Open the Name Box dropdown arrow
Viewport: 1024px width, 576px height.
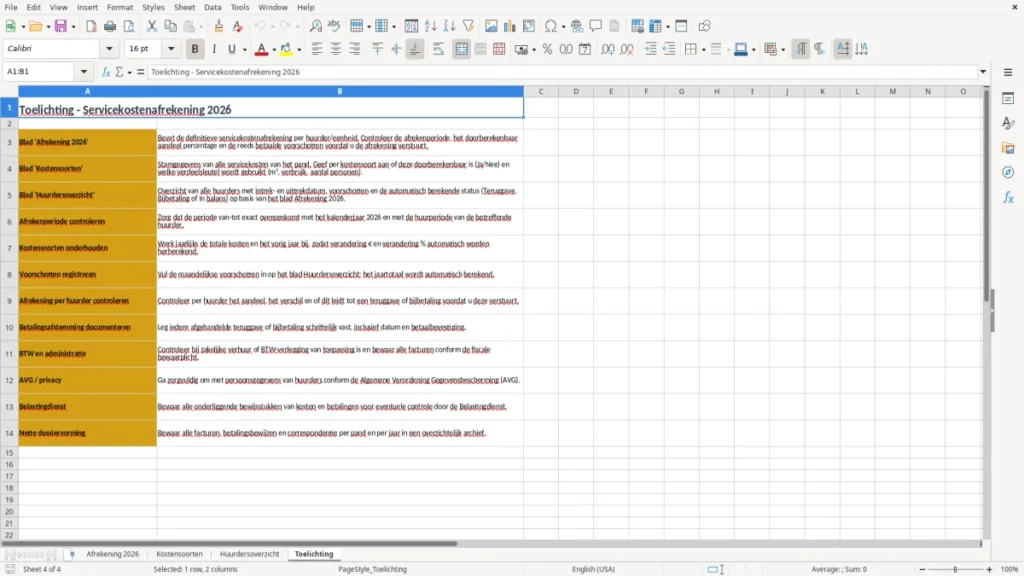tap(84, 72)
